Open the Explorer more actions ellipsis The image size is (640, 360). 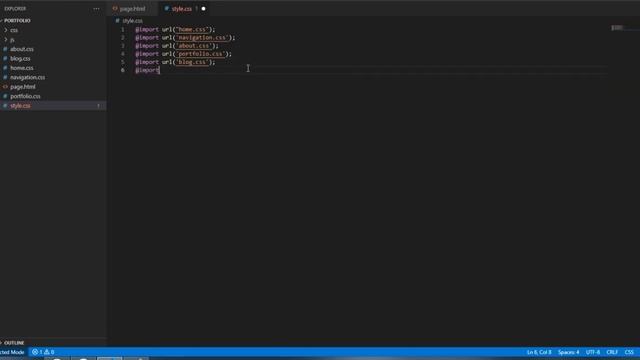tap(96, 9)
